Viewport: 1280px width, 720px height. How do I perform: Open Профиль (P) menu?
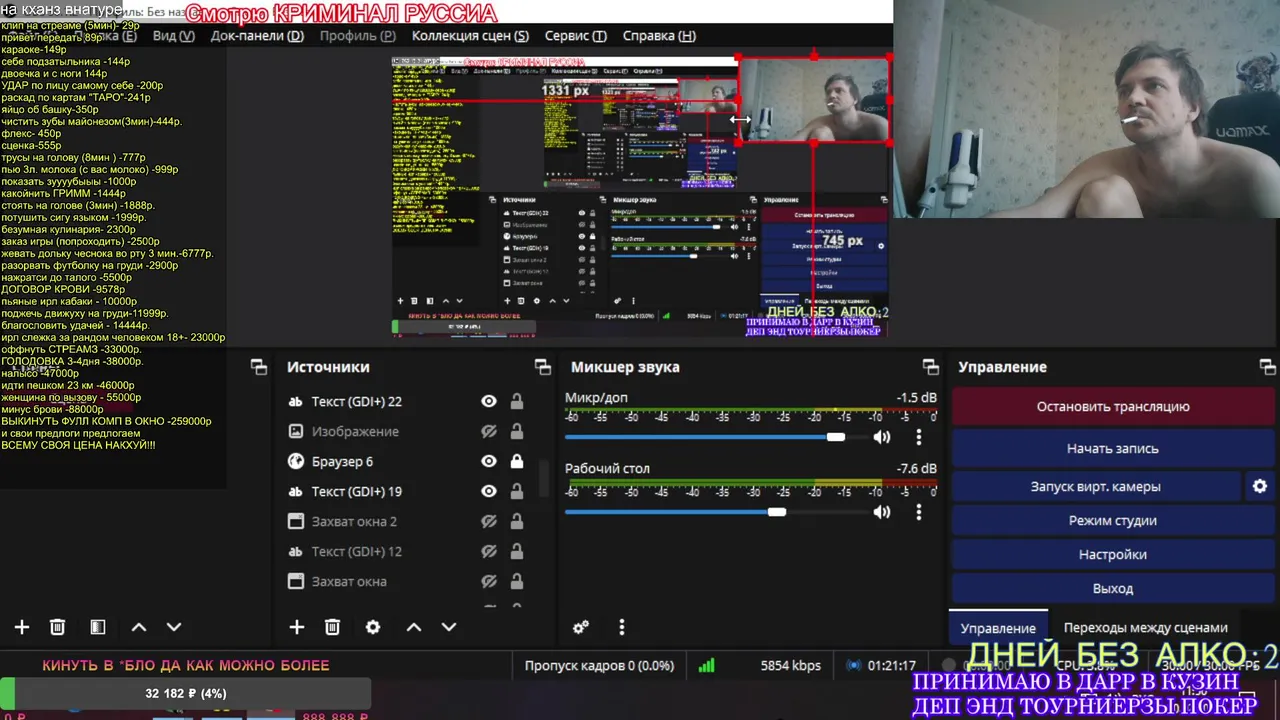358,35
